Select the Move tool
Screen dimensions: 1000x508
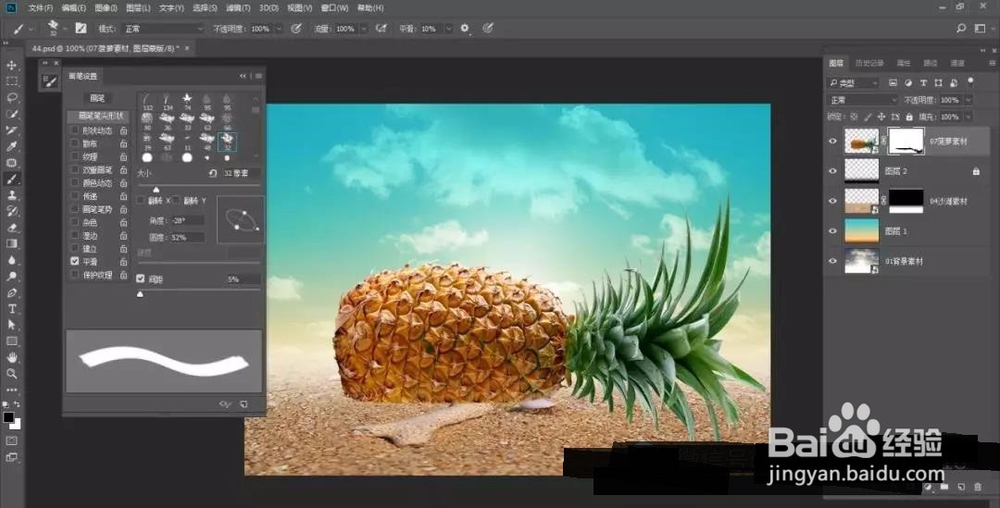pos(11,65)
